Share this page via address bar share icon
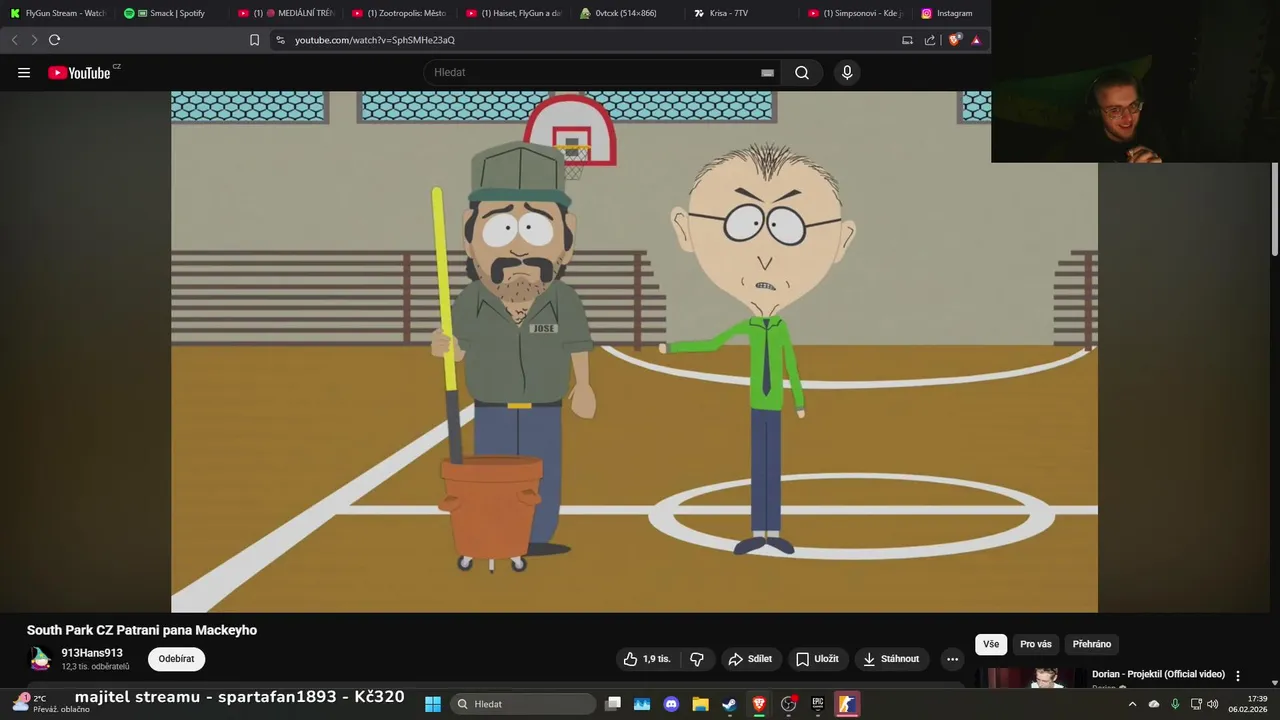The image size is (1280, 720). (x=930, y=40)
